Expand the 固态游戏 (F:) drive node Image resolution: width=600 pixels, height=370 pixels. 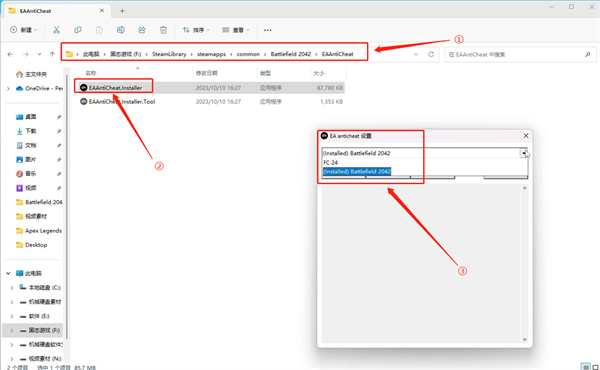(12, 330)
